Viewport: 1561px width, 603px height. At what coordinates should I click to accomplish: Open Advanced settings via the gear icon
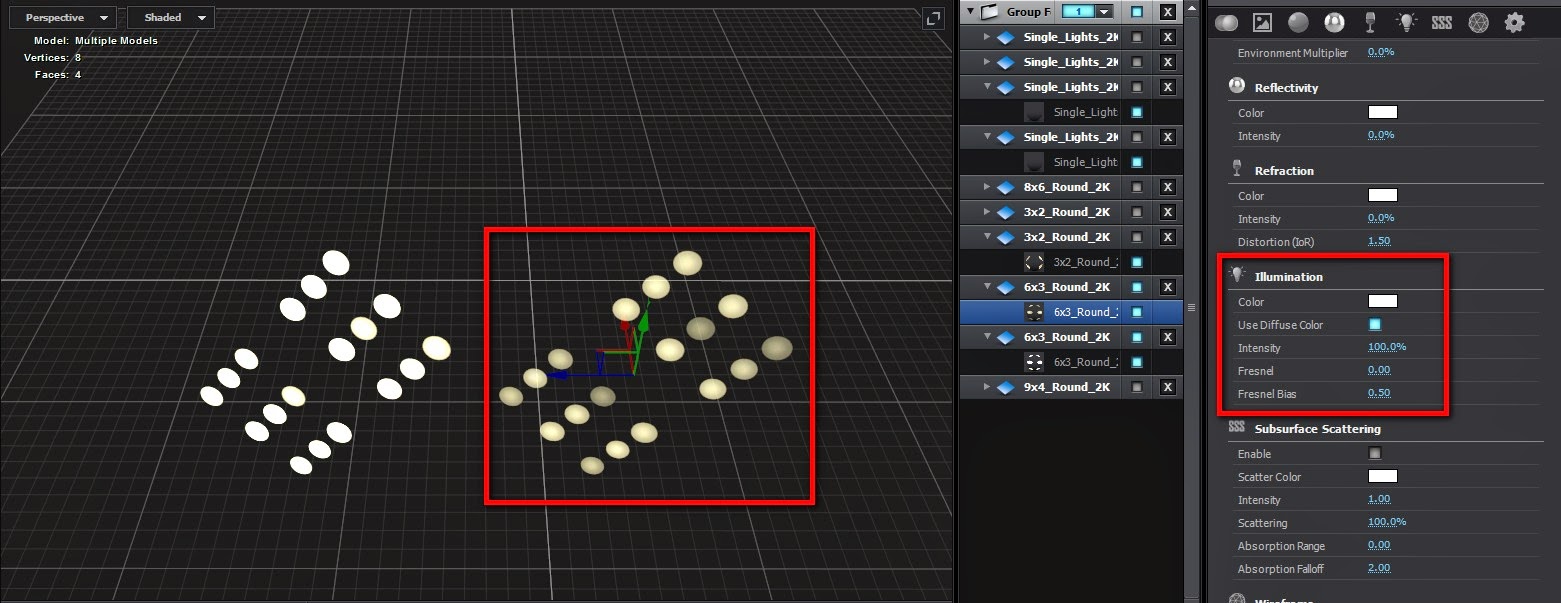(x=1514, y=22)
